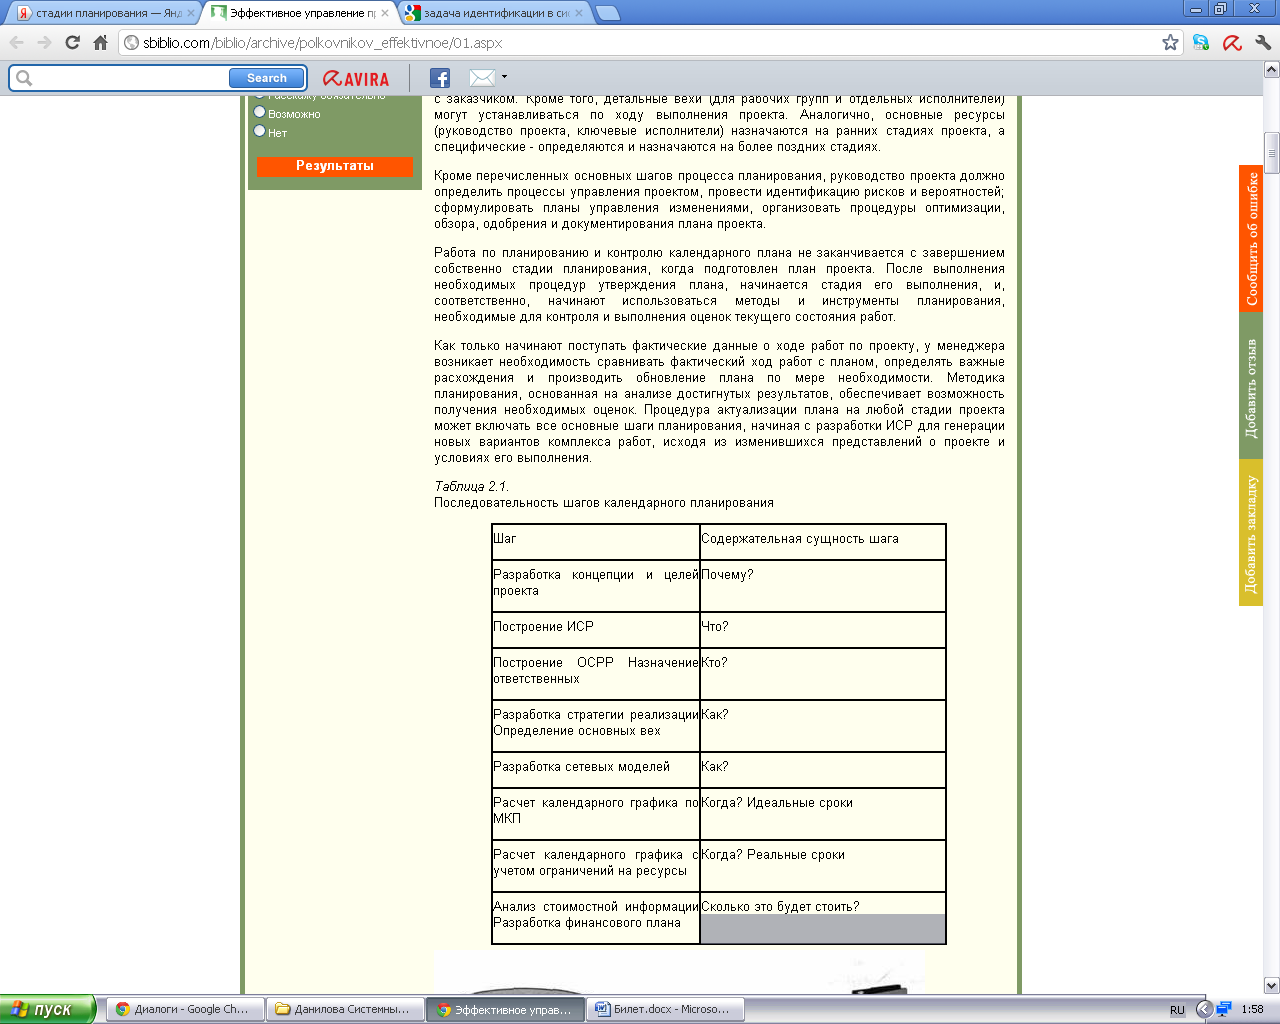Switch to 'Диалоги - Google Ch...' taskbar window
The height and width of the screenshot is (1024, 1280).
pyautogui.click(x=187, y=1009)
